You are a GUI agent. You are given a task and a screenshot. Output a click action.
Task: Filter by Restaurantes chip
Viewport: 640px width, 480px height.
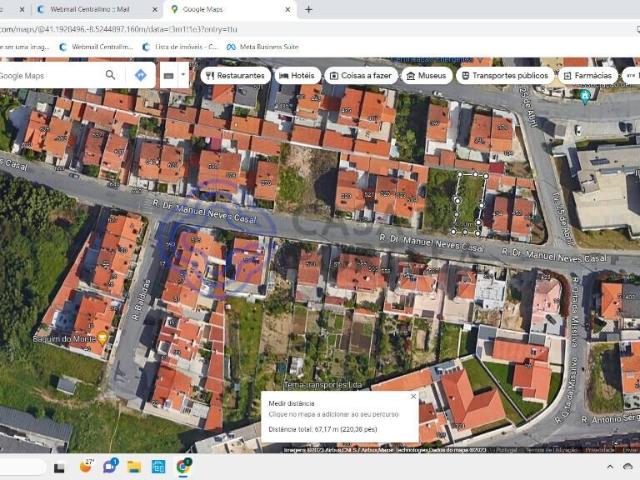click(x=236, y=76)
